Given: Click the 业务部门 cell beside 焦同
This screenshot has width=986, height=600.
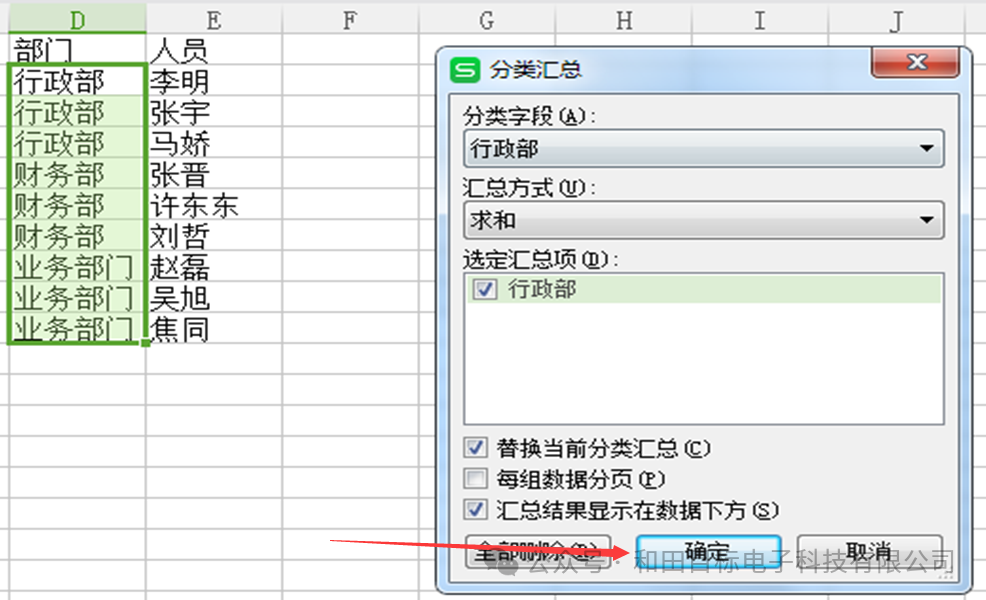Looking at the screenshot, I should pyautogui.click(x=77, y=328).
